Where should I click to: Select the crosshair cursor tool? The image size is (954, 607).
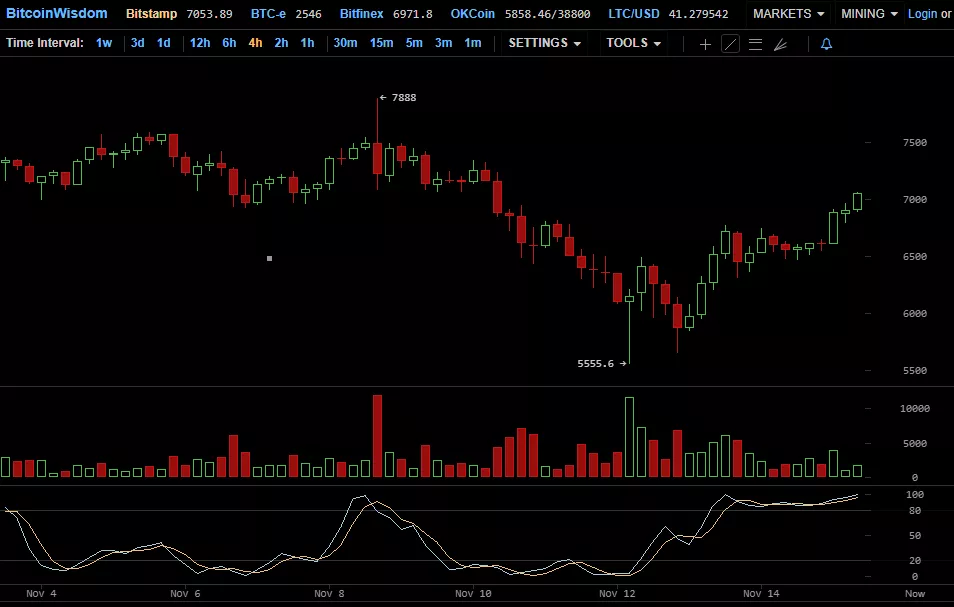click(x=705, y=44)
